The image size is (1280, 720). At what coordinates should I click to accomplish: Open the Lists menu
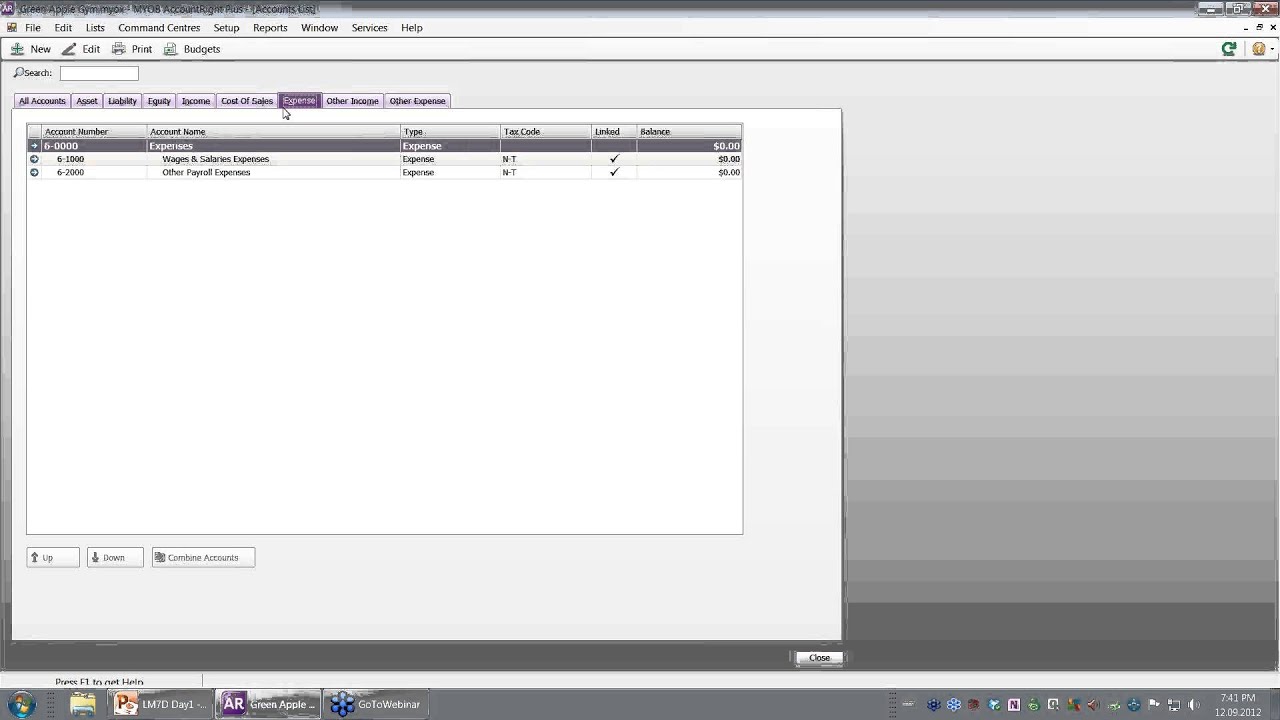tap(95, 28)
